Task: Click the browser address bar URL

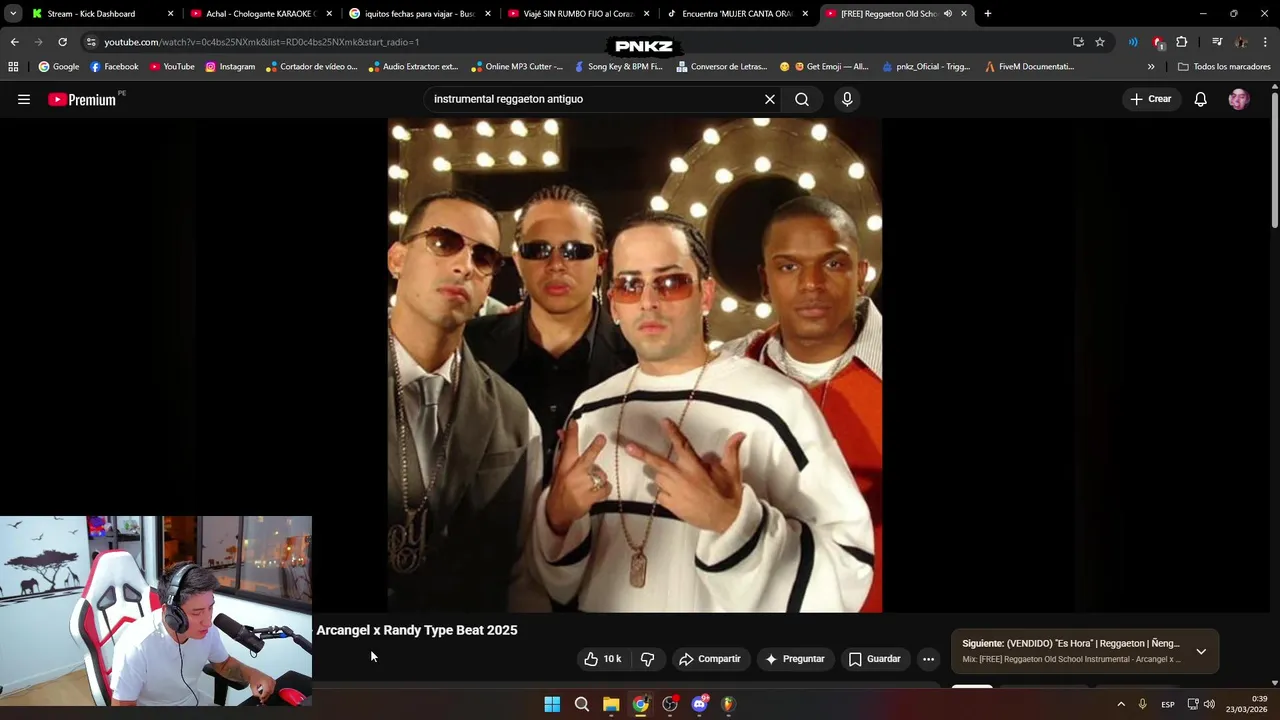Action: 262,42
